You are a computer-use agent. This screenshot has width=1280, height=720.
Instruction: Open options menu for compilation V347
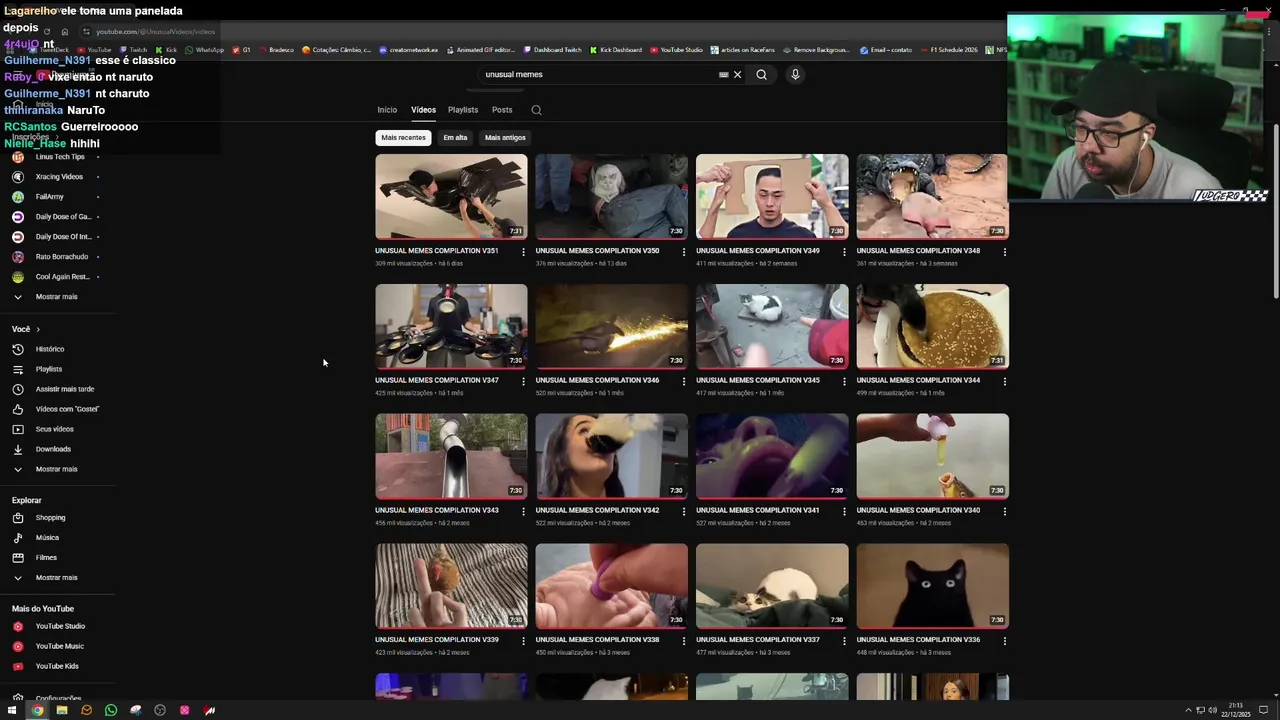523,381
